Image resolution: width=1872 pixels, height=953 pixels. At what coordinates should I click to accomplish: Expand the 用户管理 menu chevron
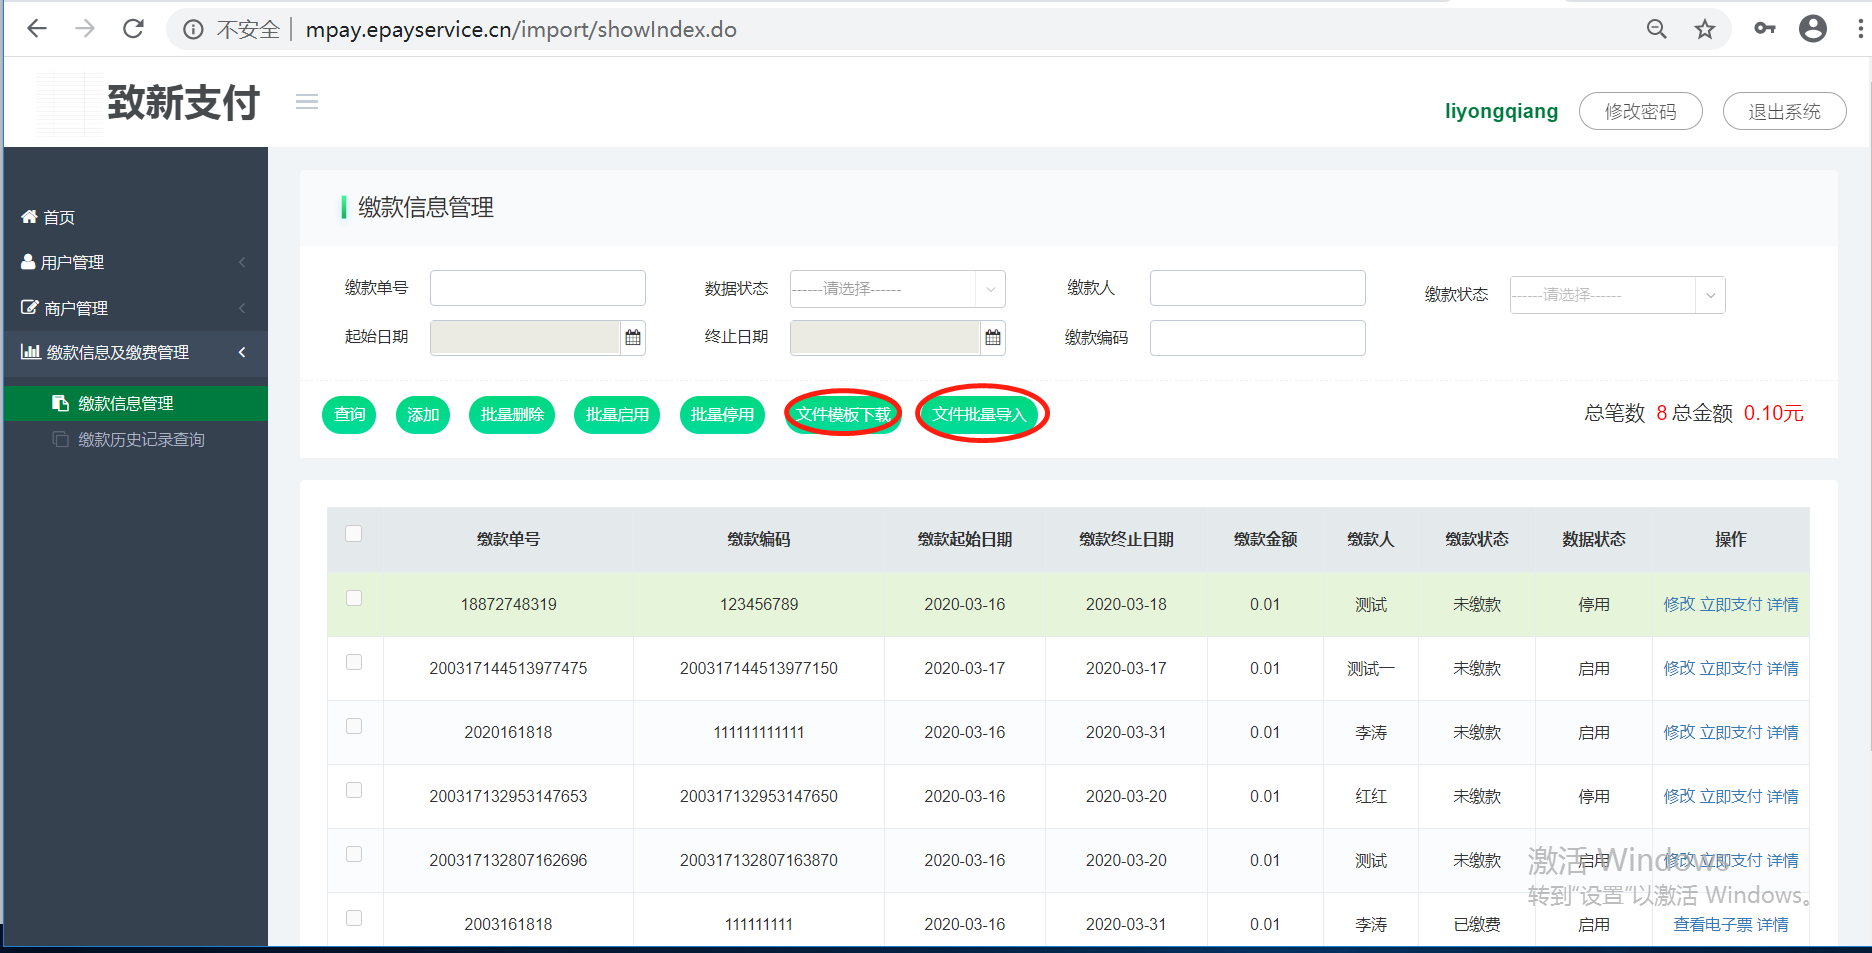click(242, 262)
